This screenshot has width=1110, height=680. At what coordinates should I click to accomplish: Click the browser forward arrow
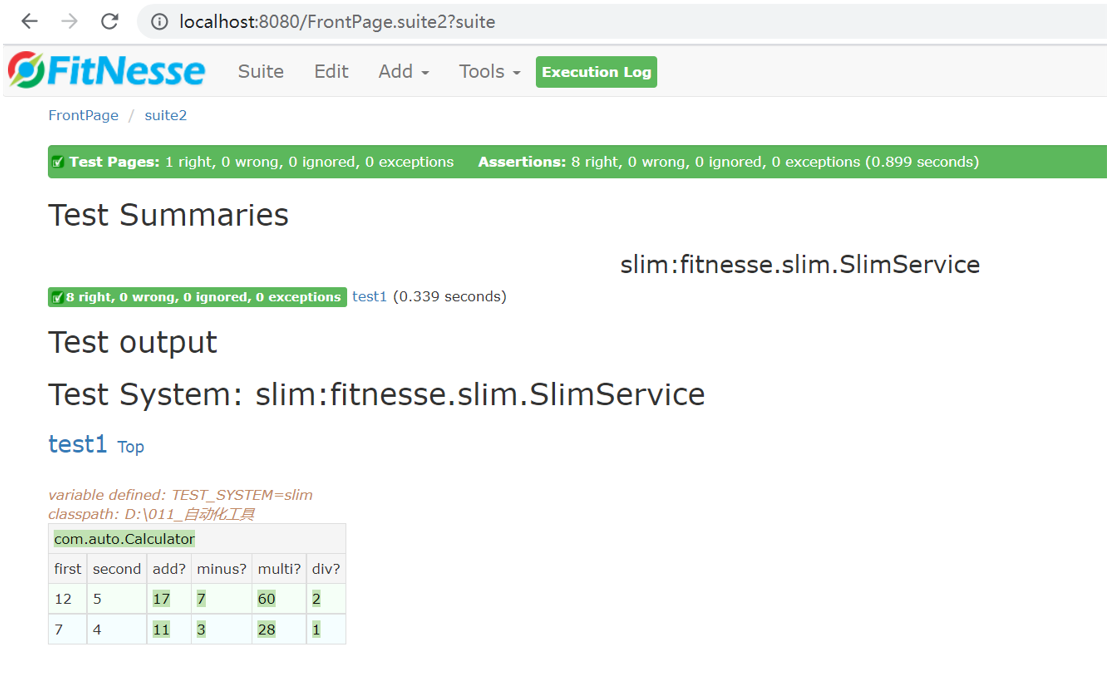[x=69, y=21]
